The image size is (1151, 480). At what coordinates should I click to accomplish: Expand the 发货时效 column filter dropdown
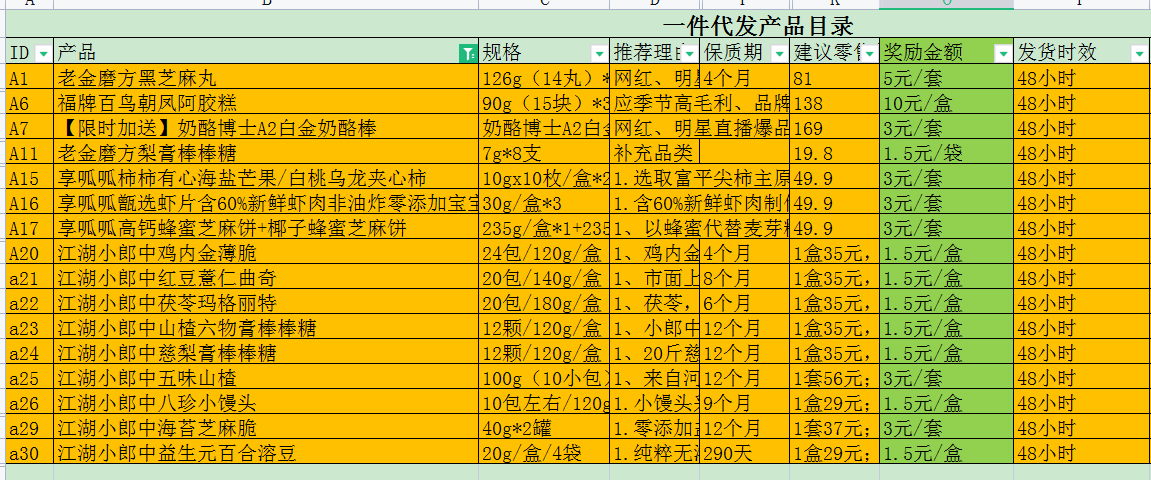tap(1139, 54)
